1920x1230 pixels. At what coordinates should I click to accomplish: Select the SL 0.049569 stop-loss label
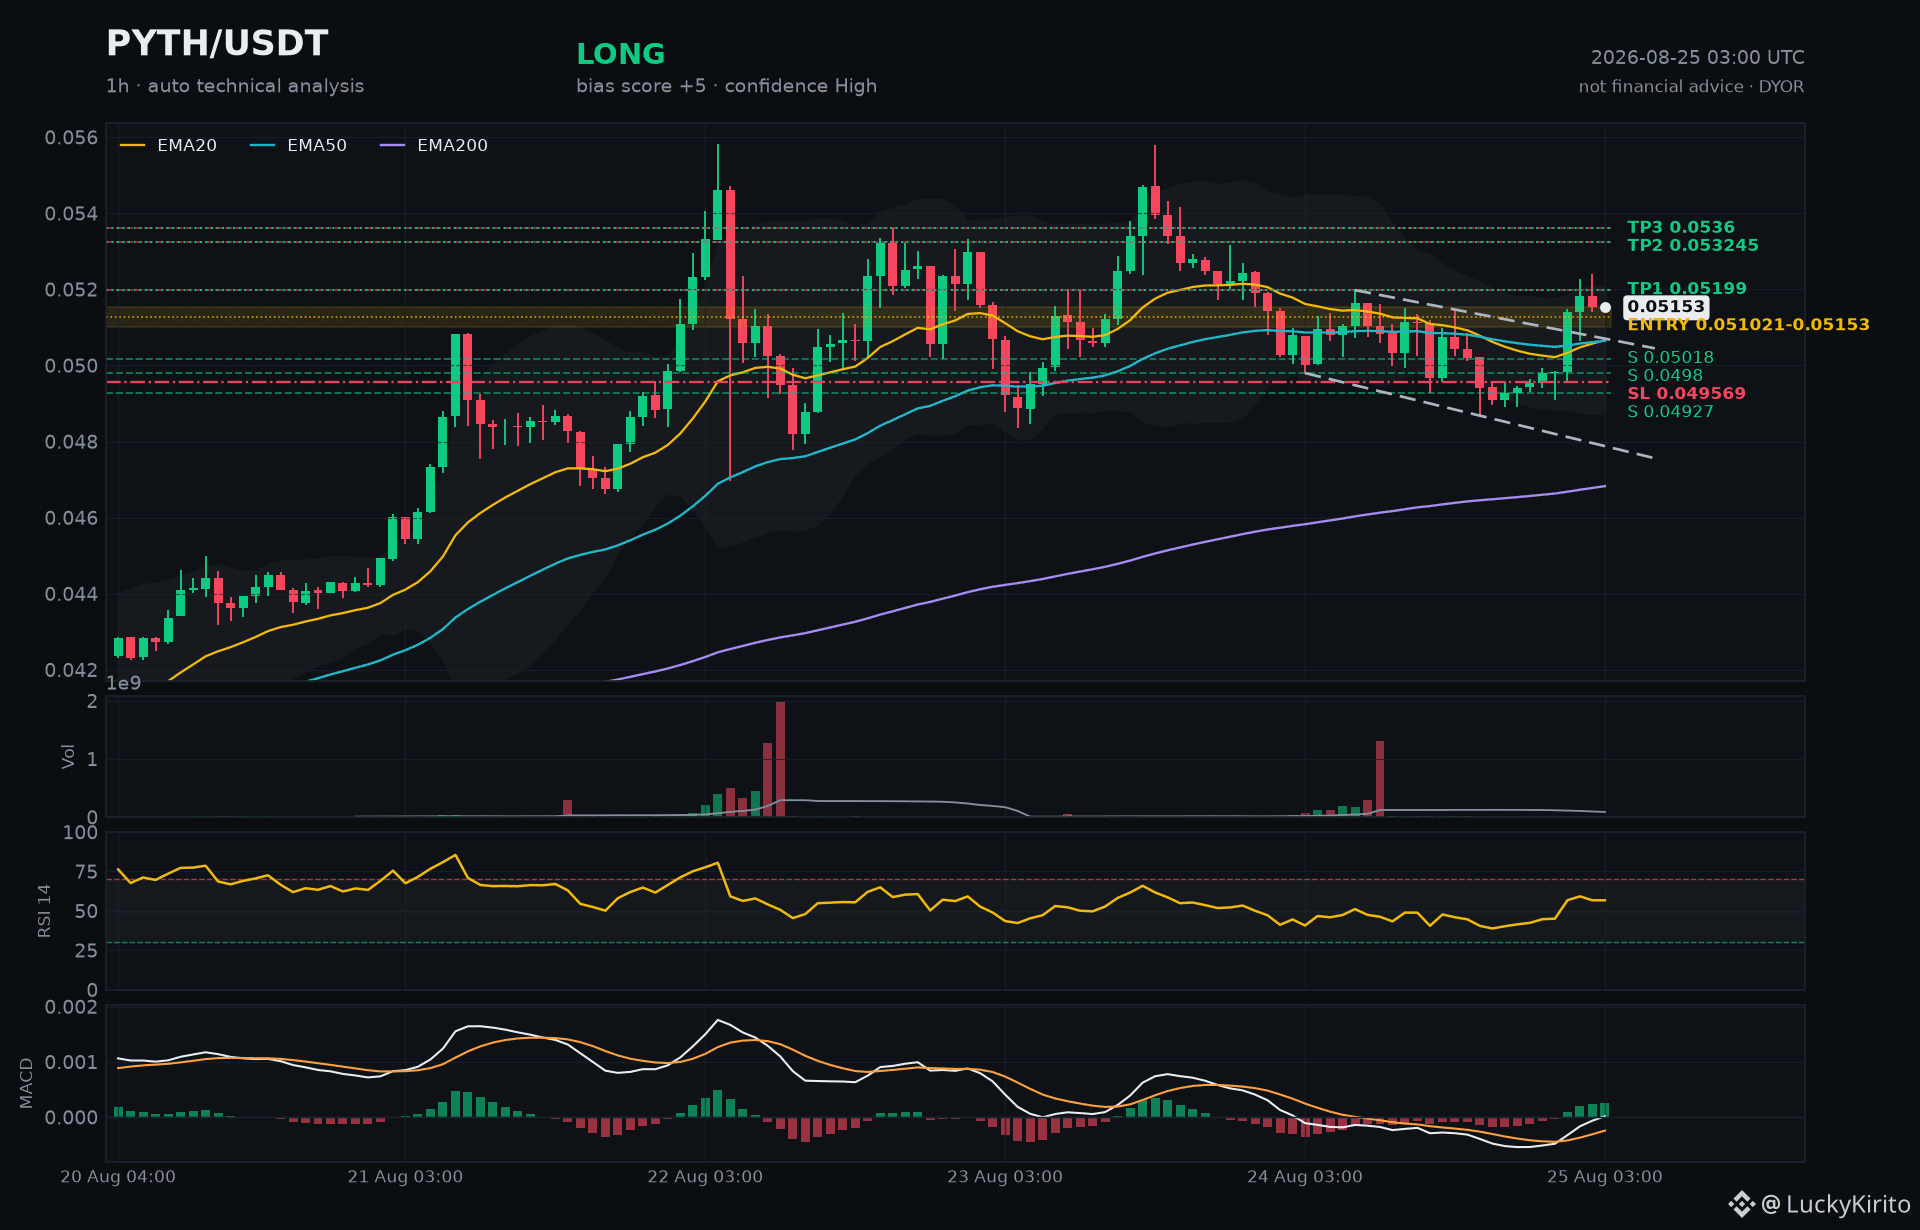tap(1686, 394)
